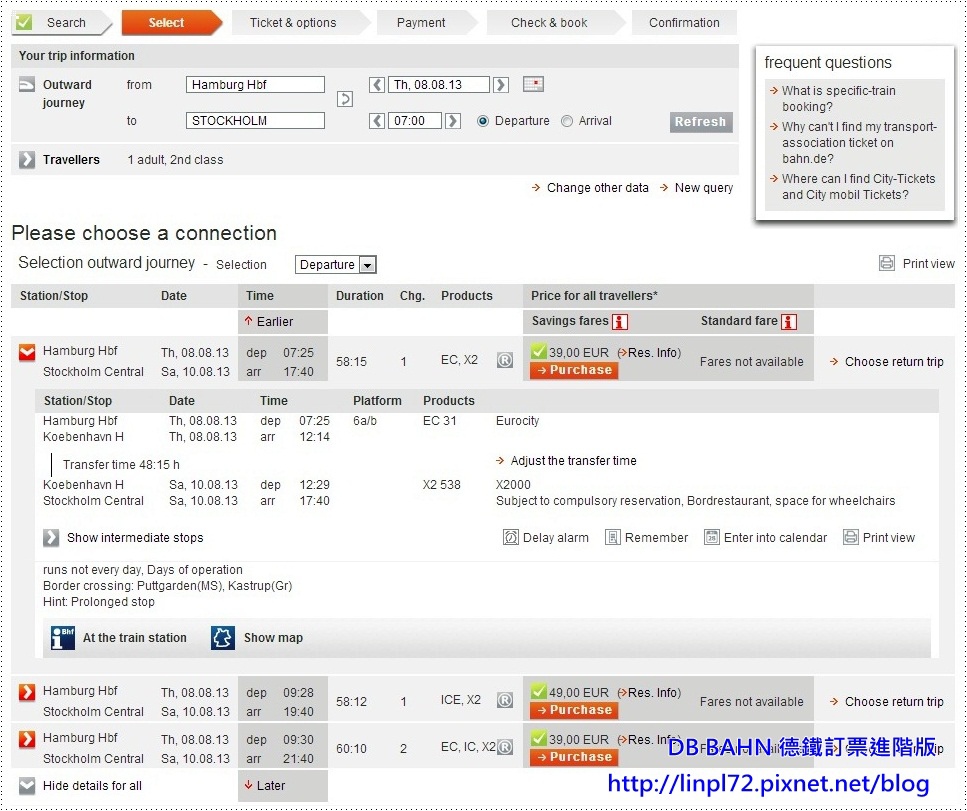Image resolution: width=967 pixels, height=811 pixels.
Task: Click the 07:00 time input field
Action: (x=415, y=121)
